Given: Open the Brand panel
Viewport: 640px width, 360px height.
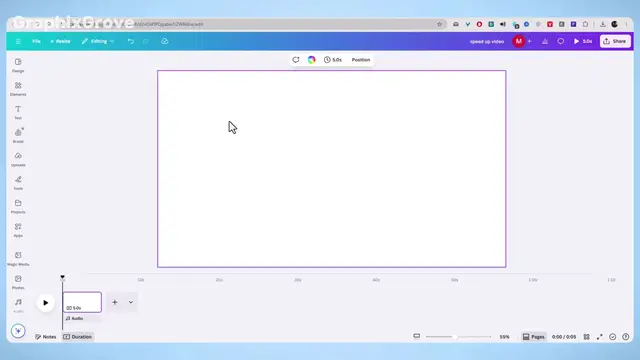Looking at the screenshot, I should click(18, 136).
